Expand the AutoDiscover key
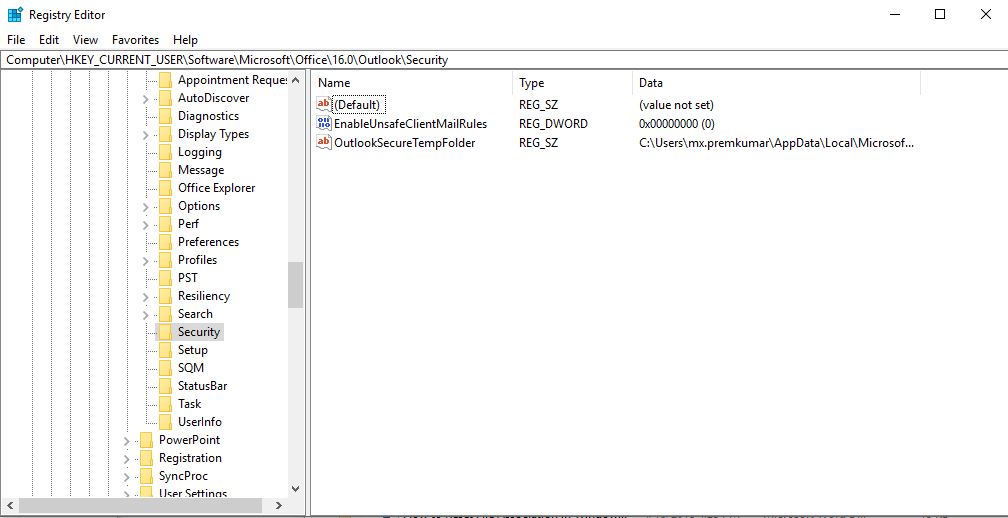The image size is (1008, 518). [x=145, y=99]
